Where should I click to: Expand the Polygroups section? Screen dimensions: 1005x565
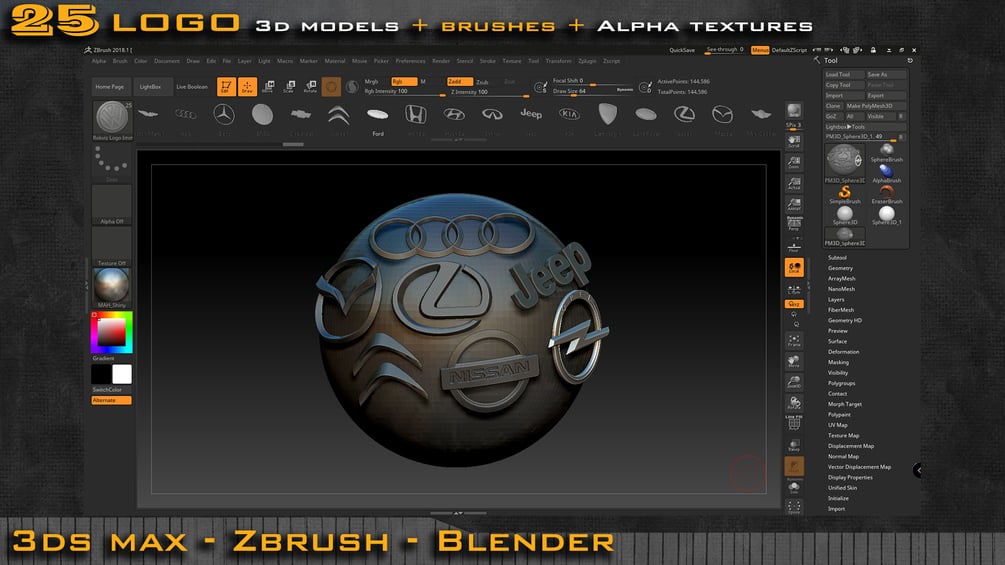842,383
